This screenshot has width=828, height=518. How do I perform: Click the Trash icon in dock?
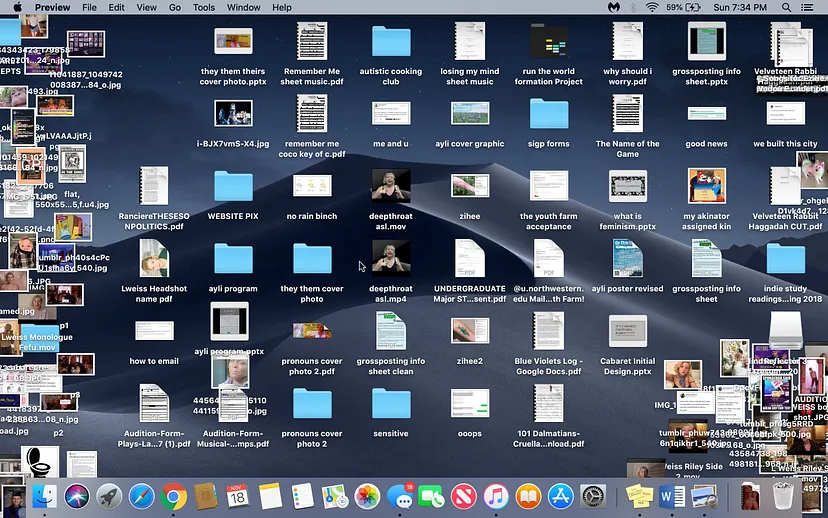(783, 496)
